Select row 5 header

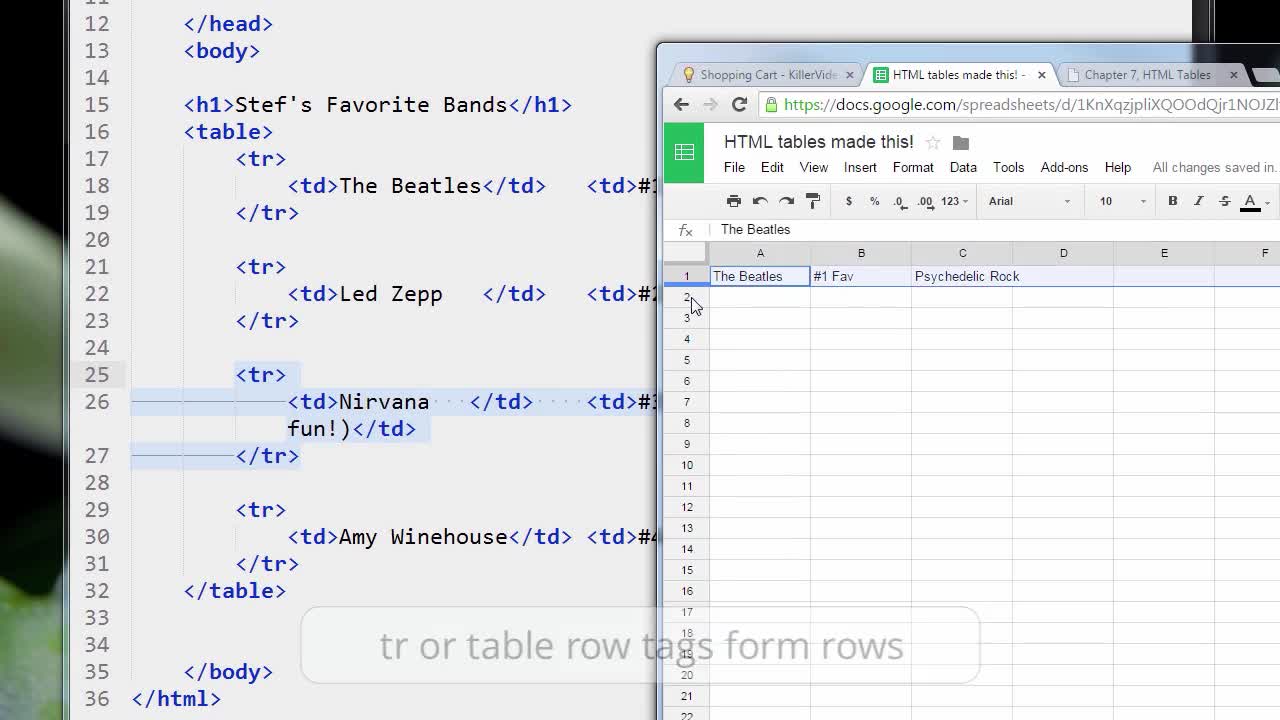point(687,360)
